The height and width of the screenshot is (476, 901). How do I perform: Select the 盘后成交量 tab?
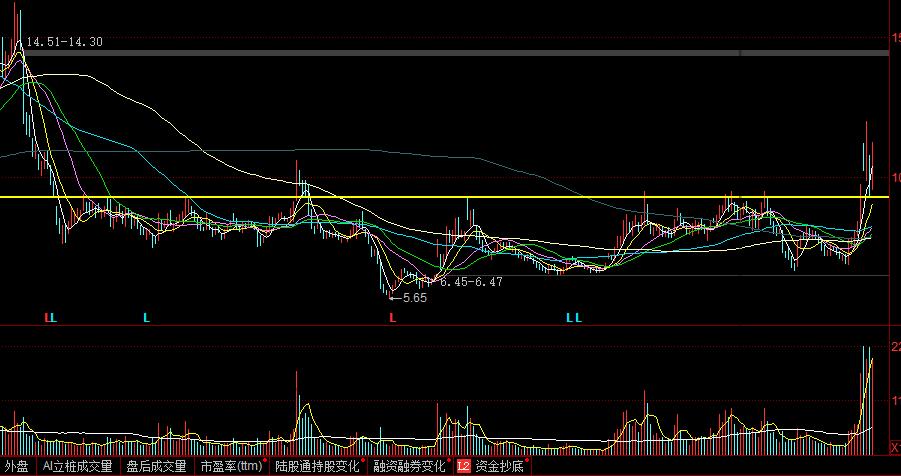156,466
